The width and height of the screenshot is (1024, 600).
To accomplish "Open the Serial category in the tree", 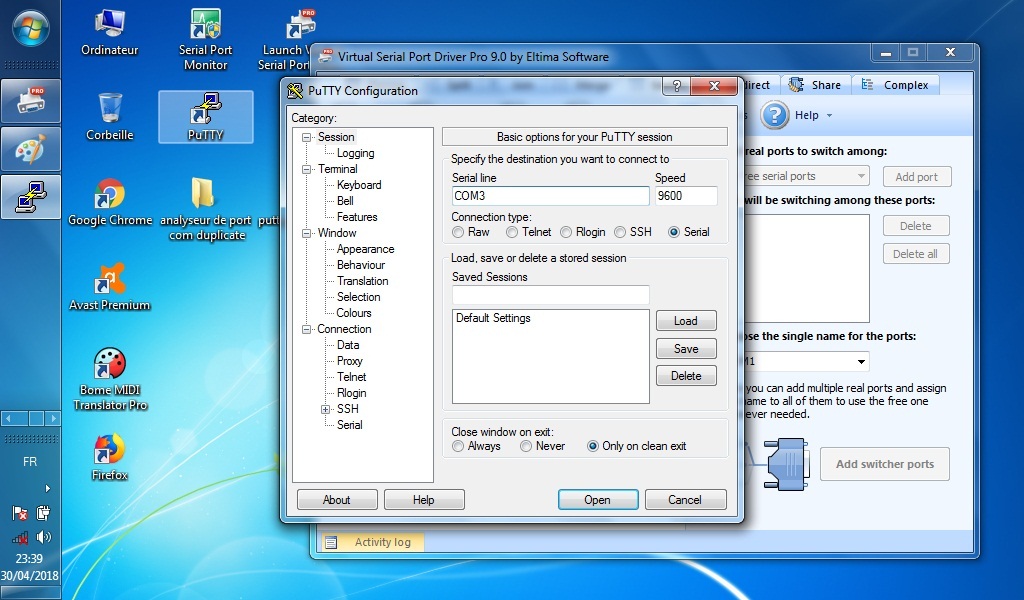I will tap(349, 425).
